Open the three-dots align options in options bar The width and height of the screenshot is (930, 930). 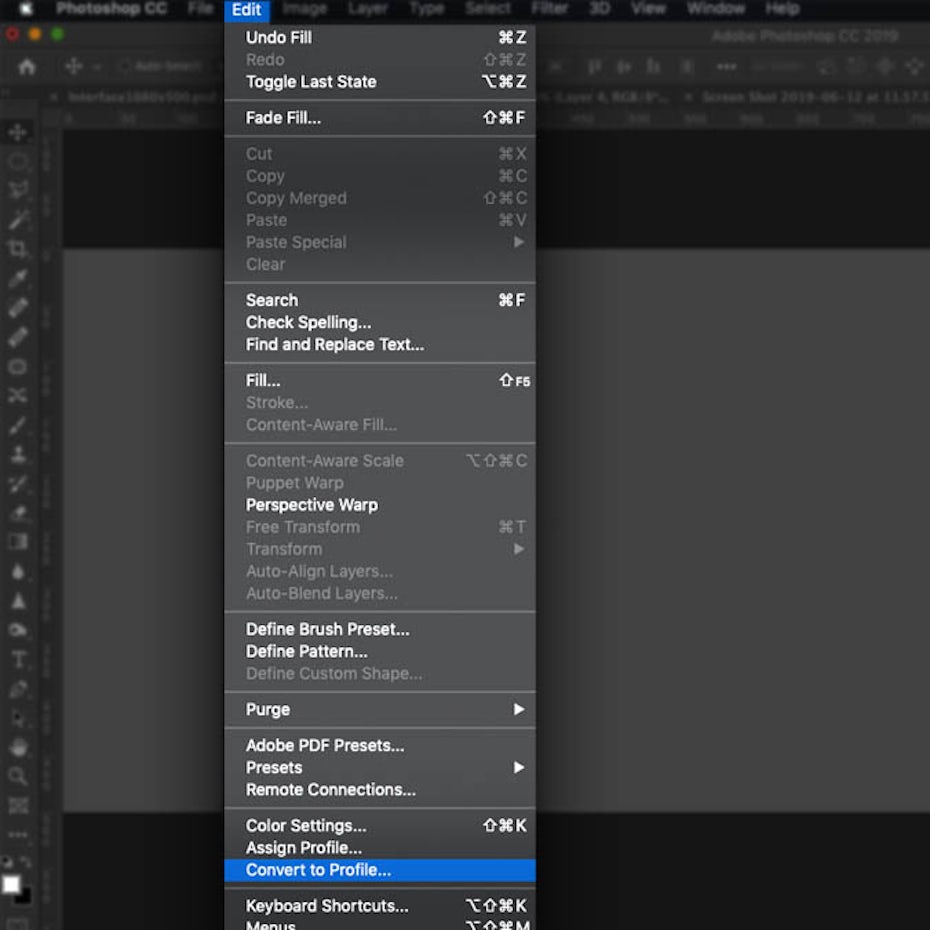[x=727, y=66]
